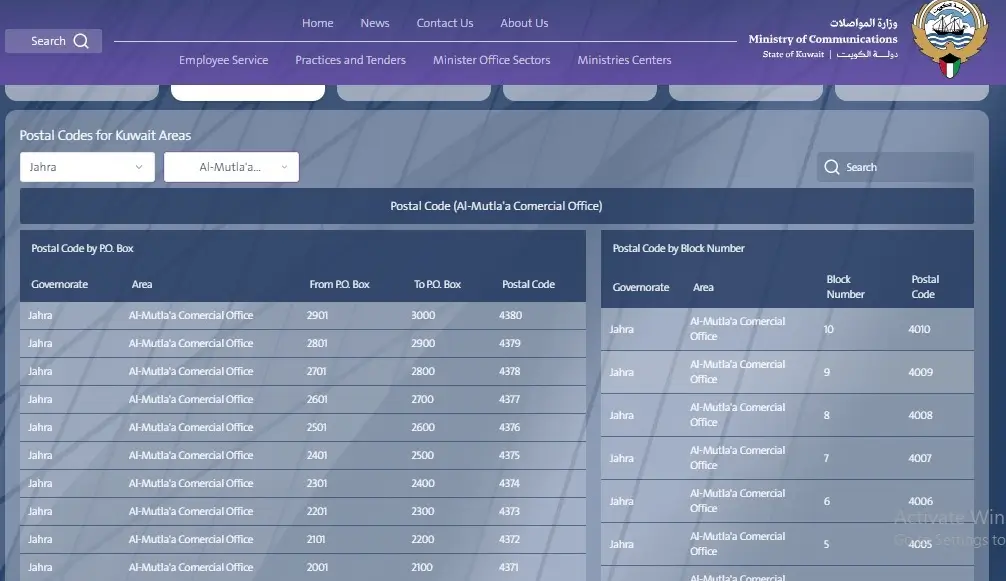Click the Ministry of Communications title text

[822, 39]
